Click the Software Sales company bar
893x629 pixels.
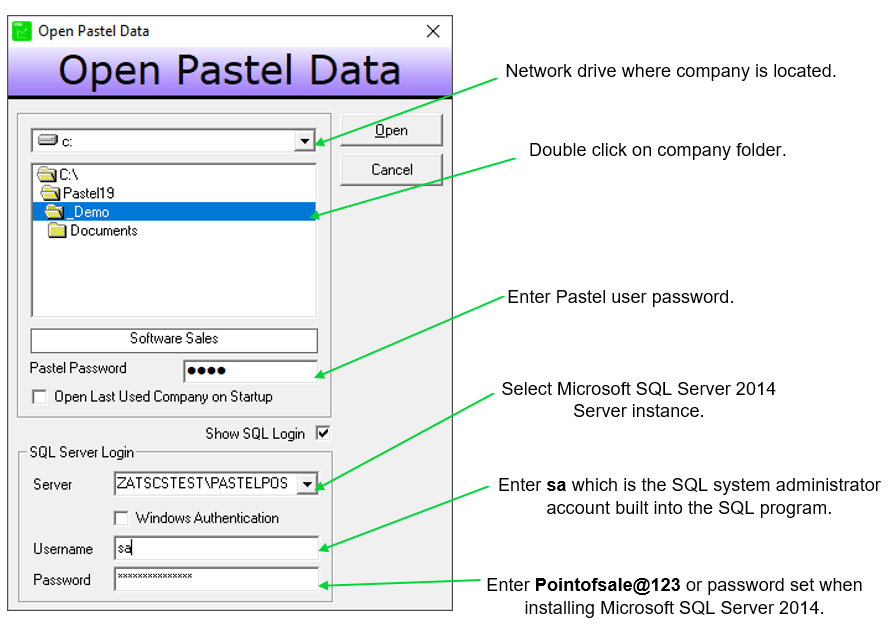click(x=173, y=340)
